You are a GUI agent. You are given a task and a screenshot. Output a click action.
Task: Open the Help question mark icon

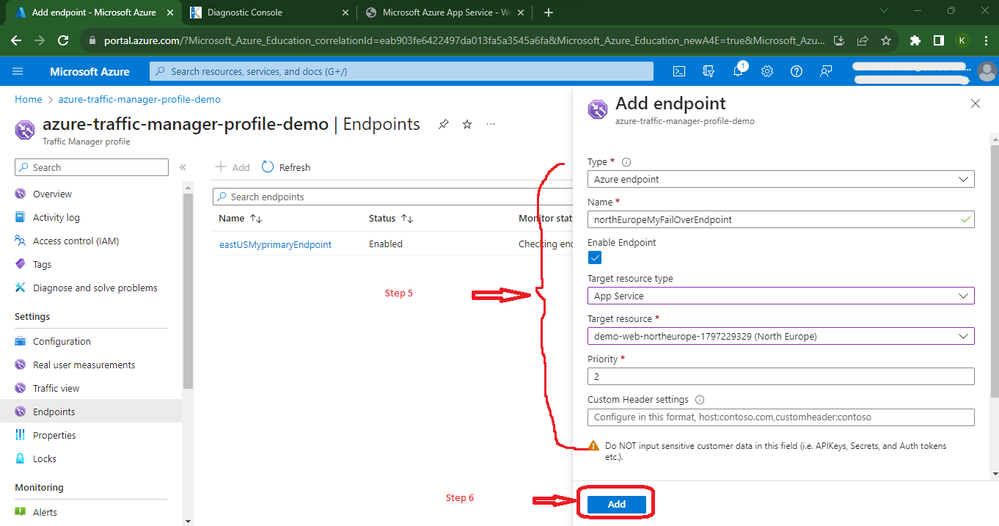click(x=796, y=71)
